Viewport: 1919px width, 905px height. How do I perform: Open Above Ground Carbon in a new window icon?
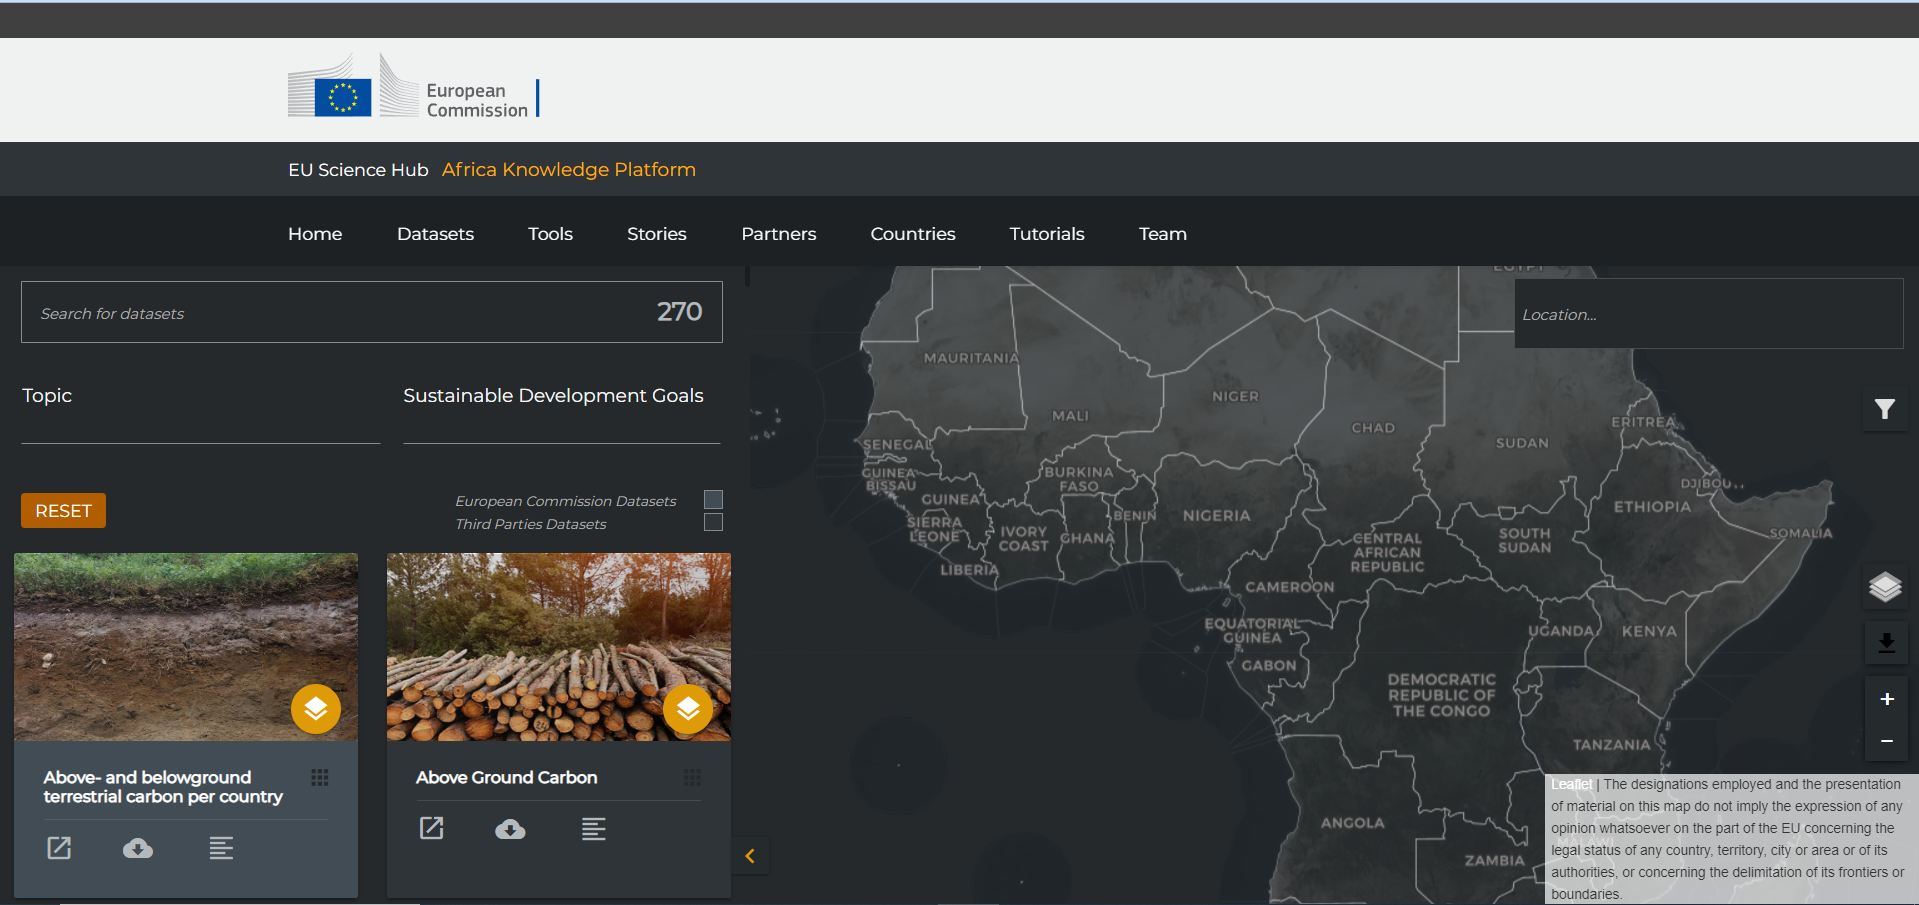point(431,828)
